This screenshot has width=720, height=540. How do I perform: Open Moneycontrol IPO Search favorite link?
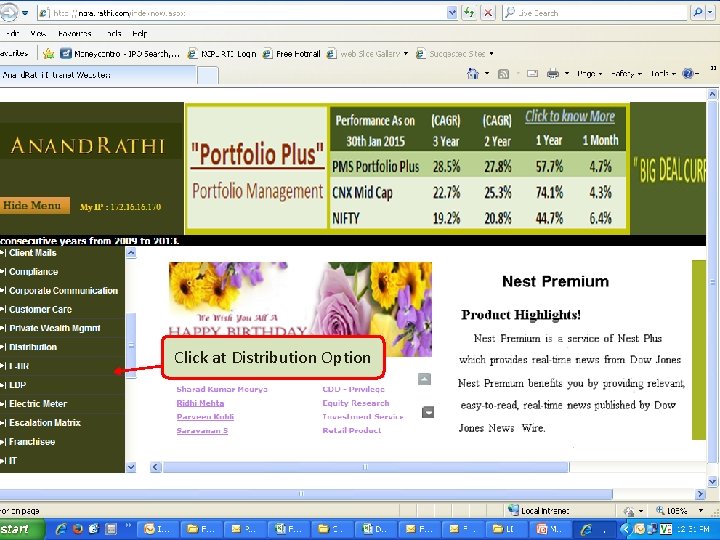[x=120, y=54]
